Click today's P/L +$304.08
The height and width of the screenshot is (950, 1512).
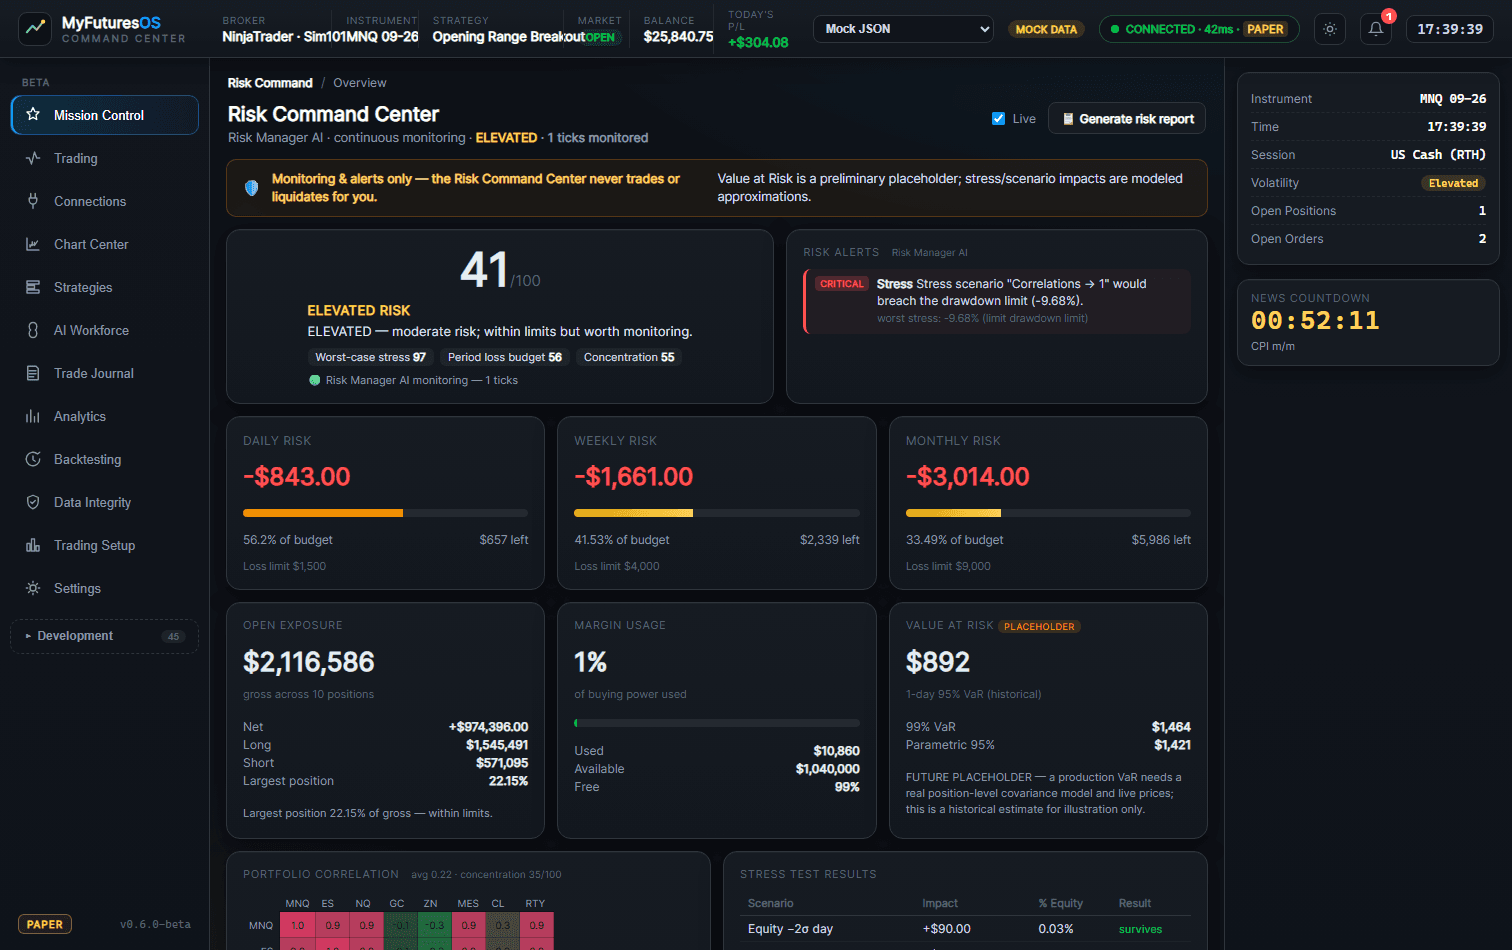(758, 42)
